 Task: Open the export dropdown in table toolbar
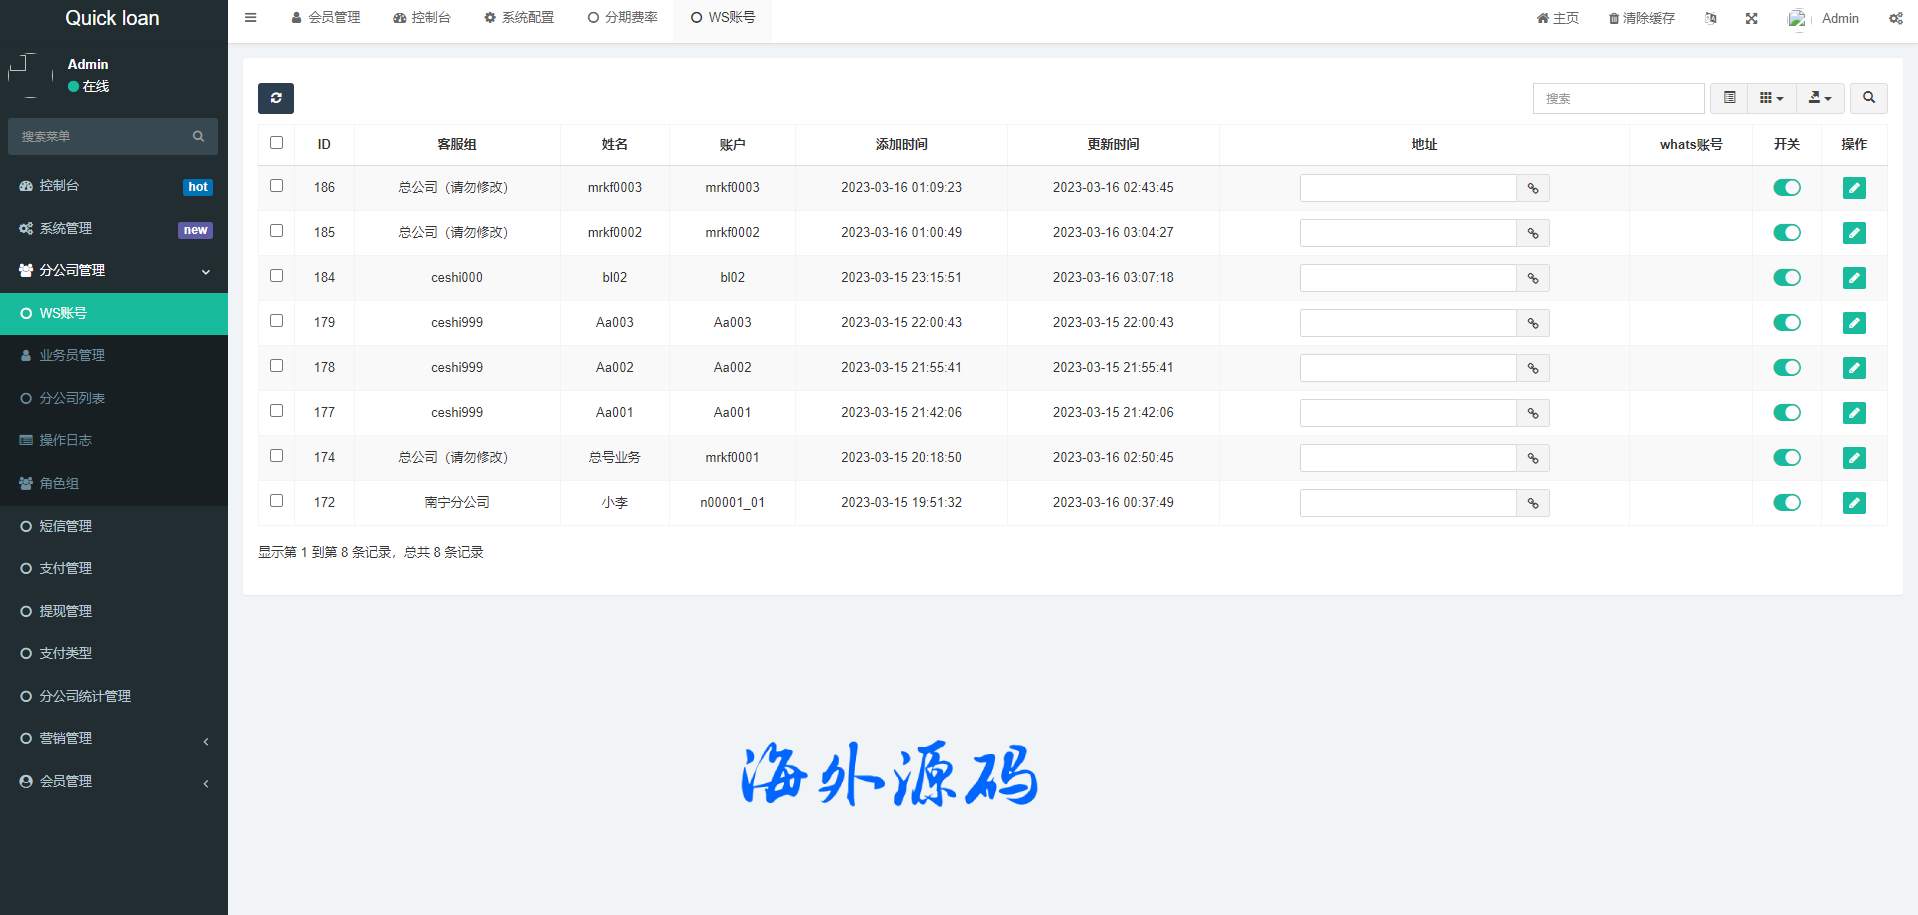1820,98
